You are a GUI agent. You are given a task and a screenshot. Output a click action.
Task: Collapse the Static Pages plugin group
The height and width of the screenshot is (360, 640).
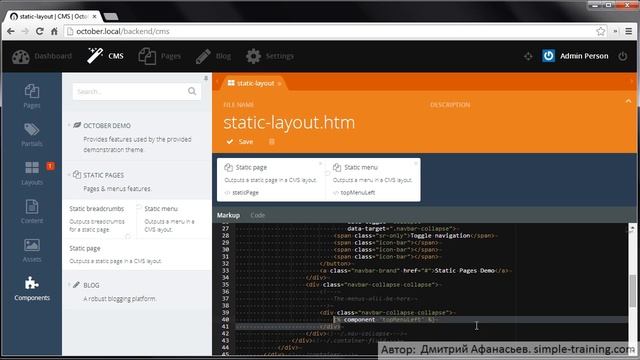click(x=69, y=175)
